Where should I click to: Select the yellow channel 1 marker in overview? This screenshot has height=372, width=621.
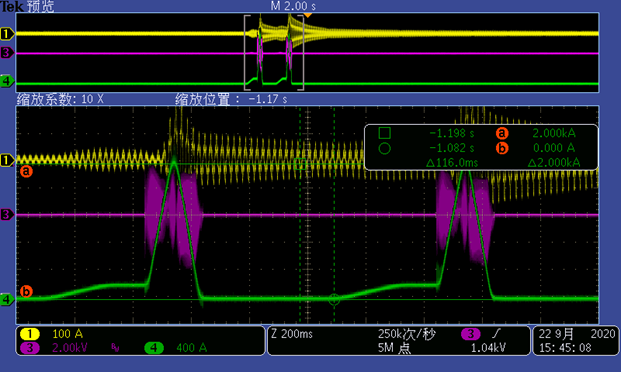coord(7,34)
